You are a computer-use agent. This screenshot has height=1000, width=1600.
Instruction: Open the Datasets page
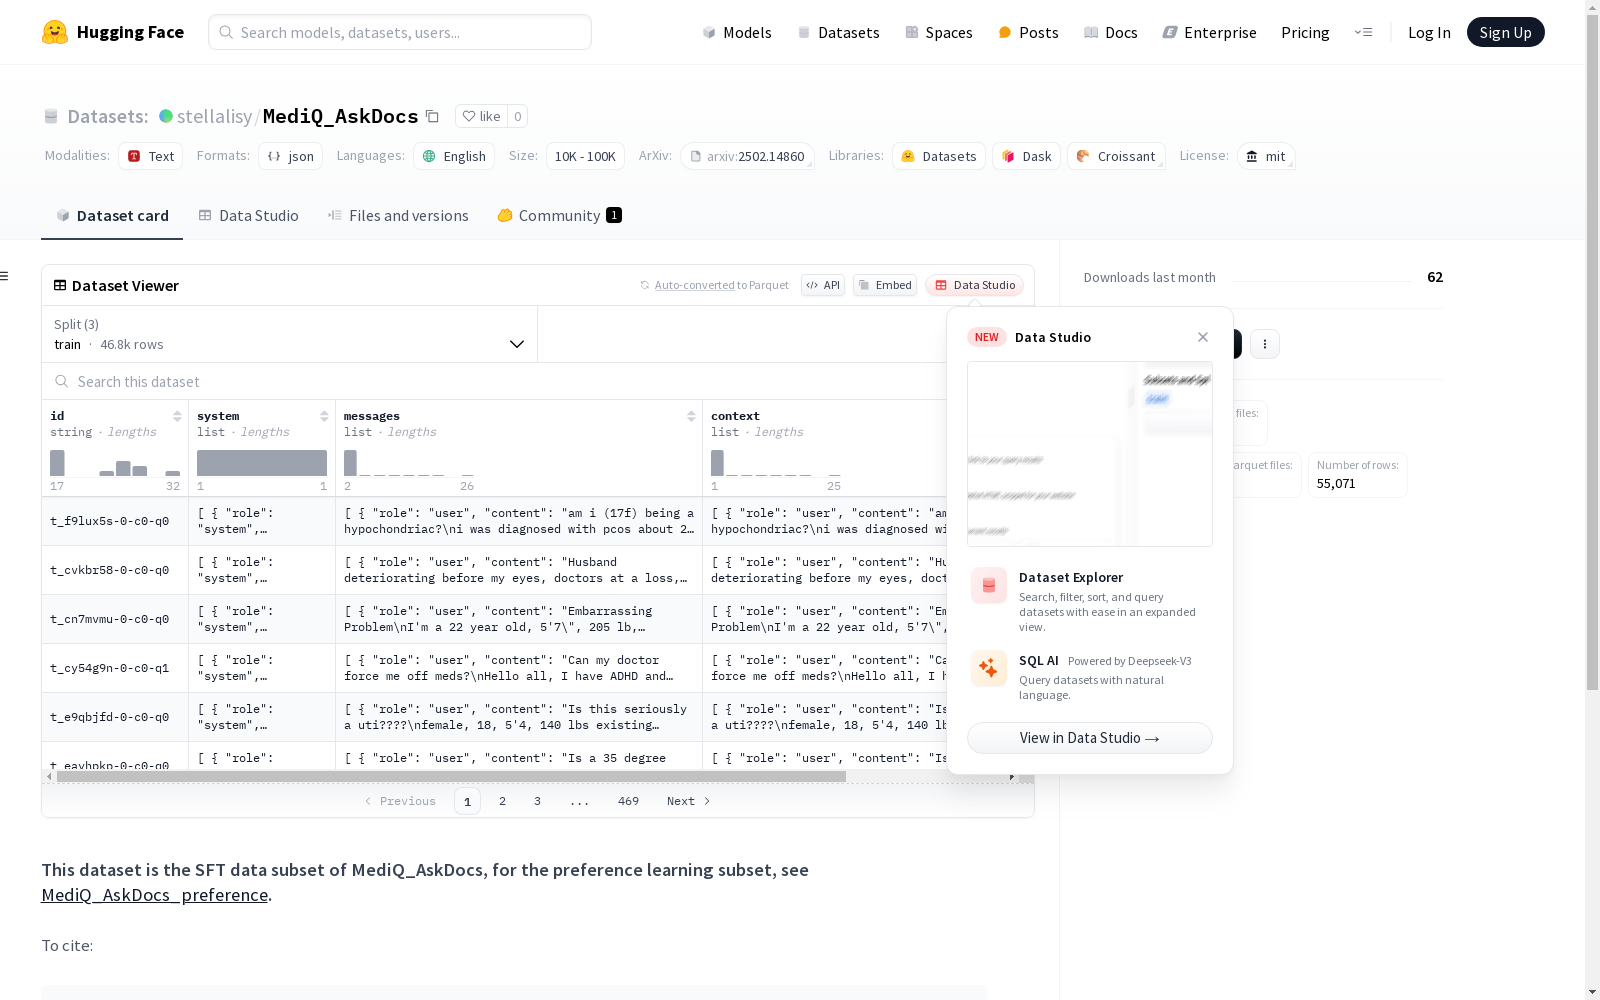[x=838, y=32]
